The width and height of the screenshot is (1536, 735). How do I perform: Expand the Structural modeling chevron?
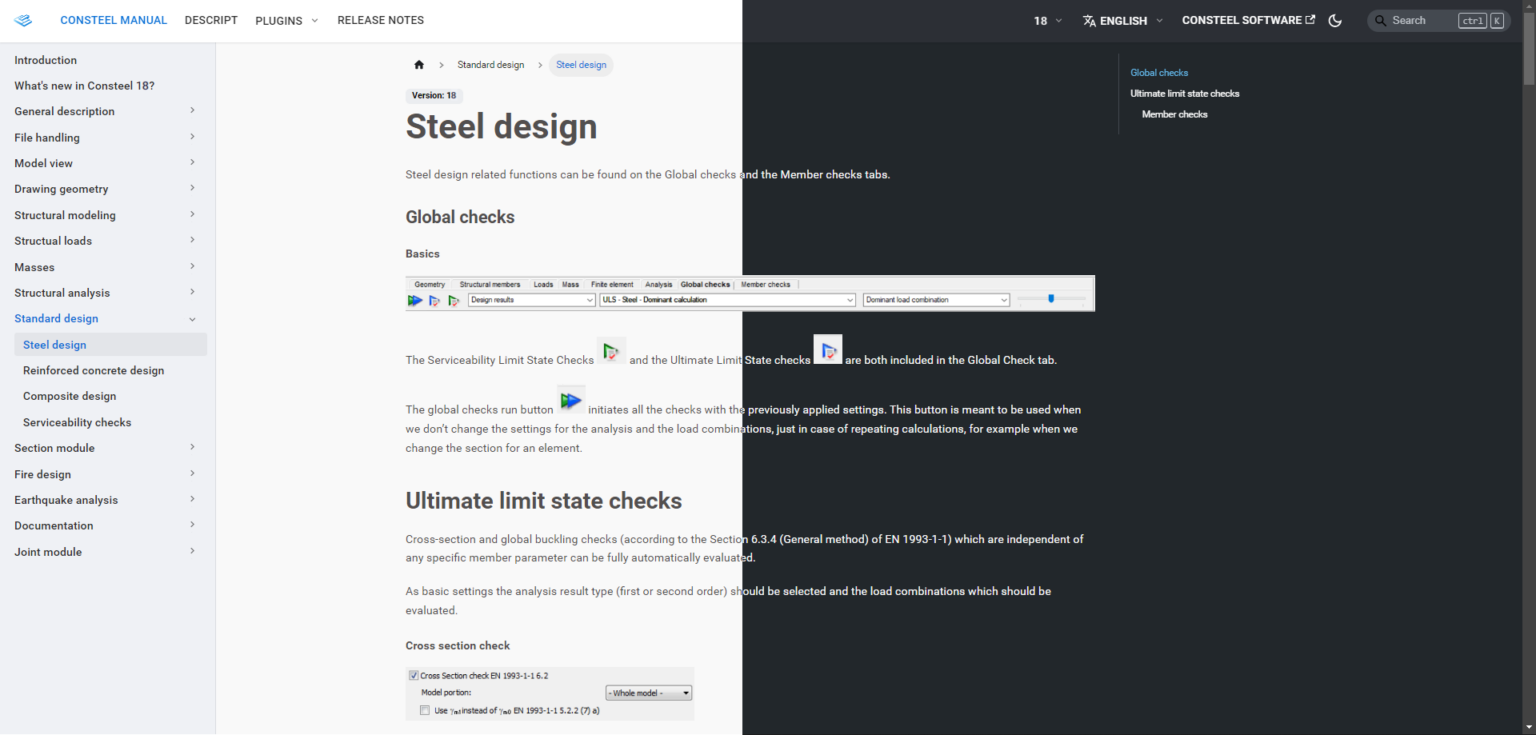coord(192,215)
